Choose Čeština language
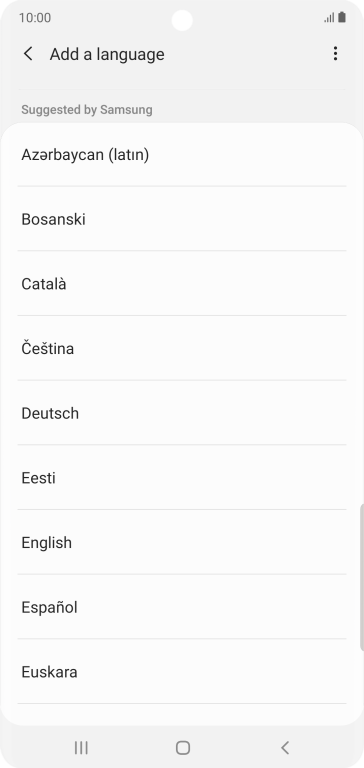The image size is (364, 768). 182,348
